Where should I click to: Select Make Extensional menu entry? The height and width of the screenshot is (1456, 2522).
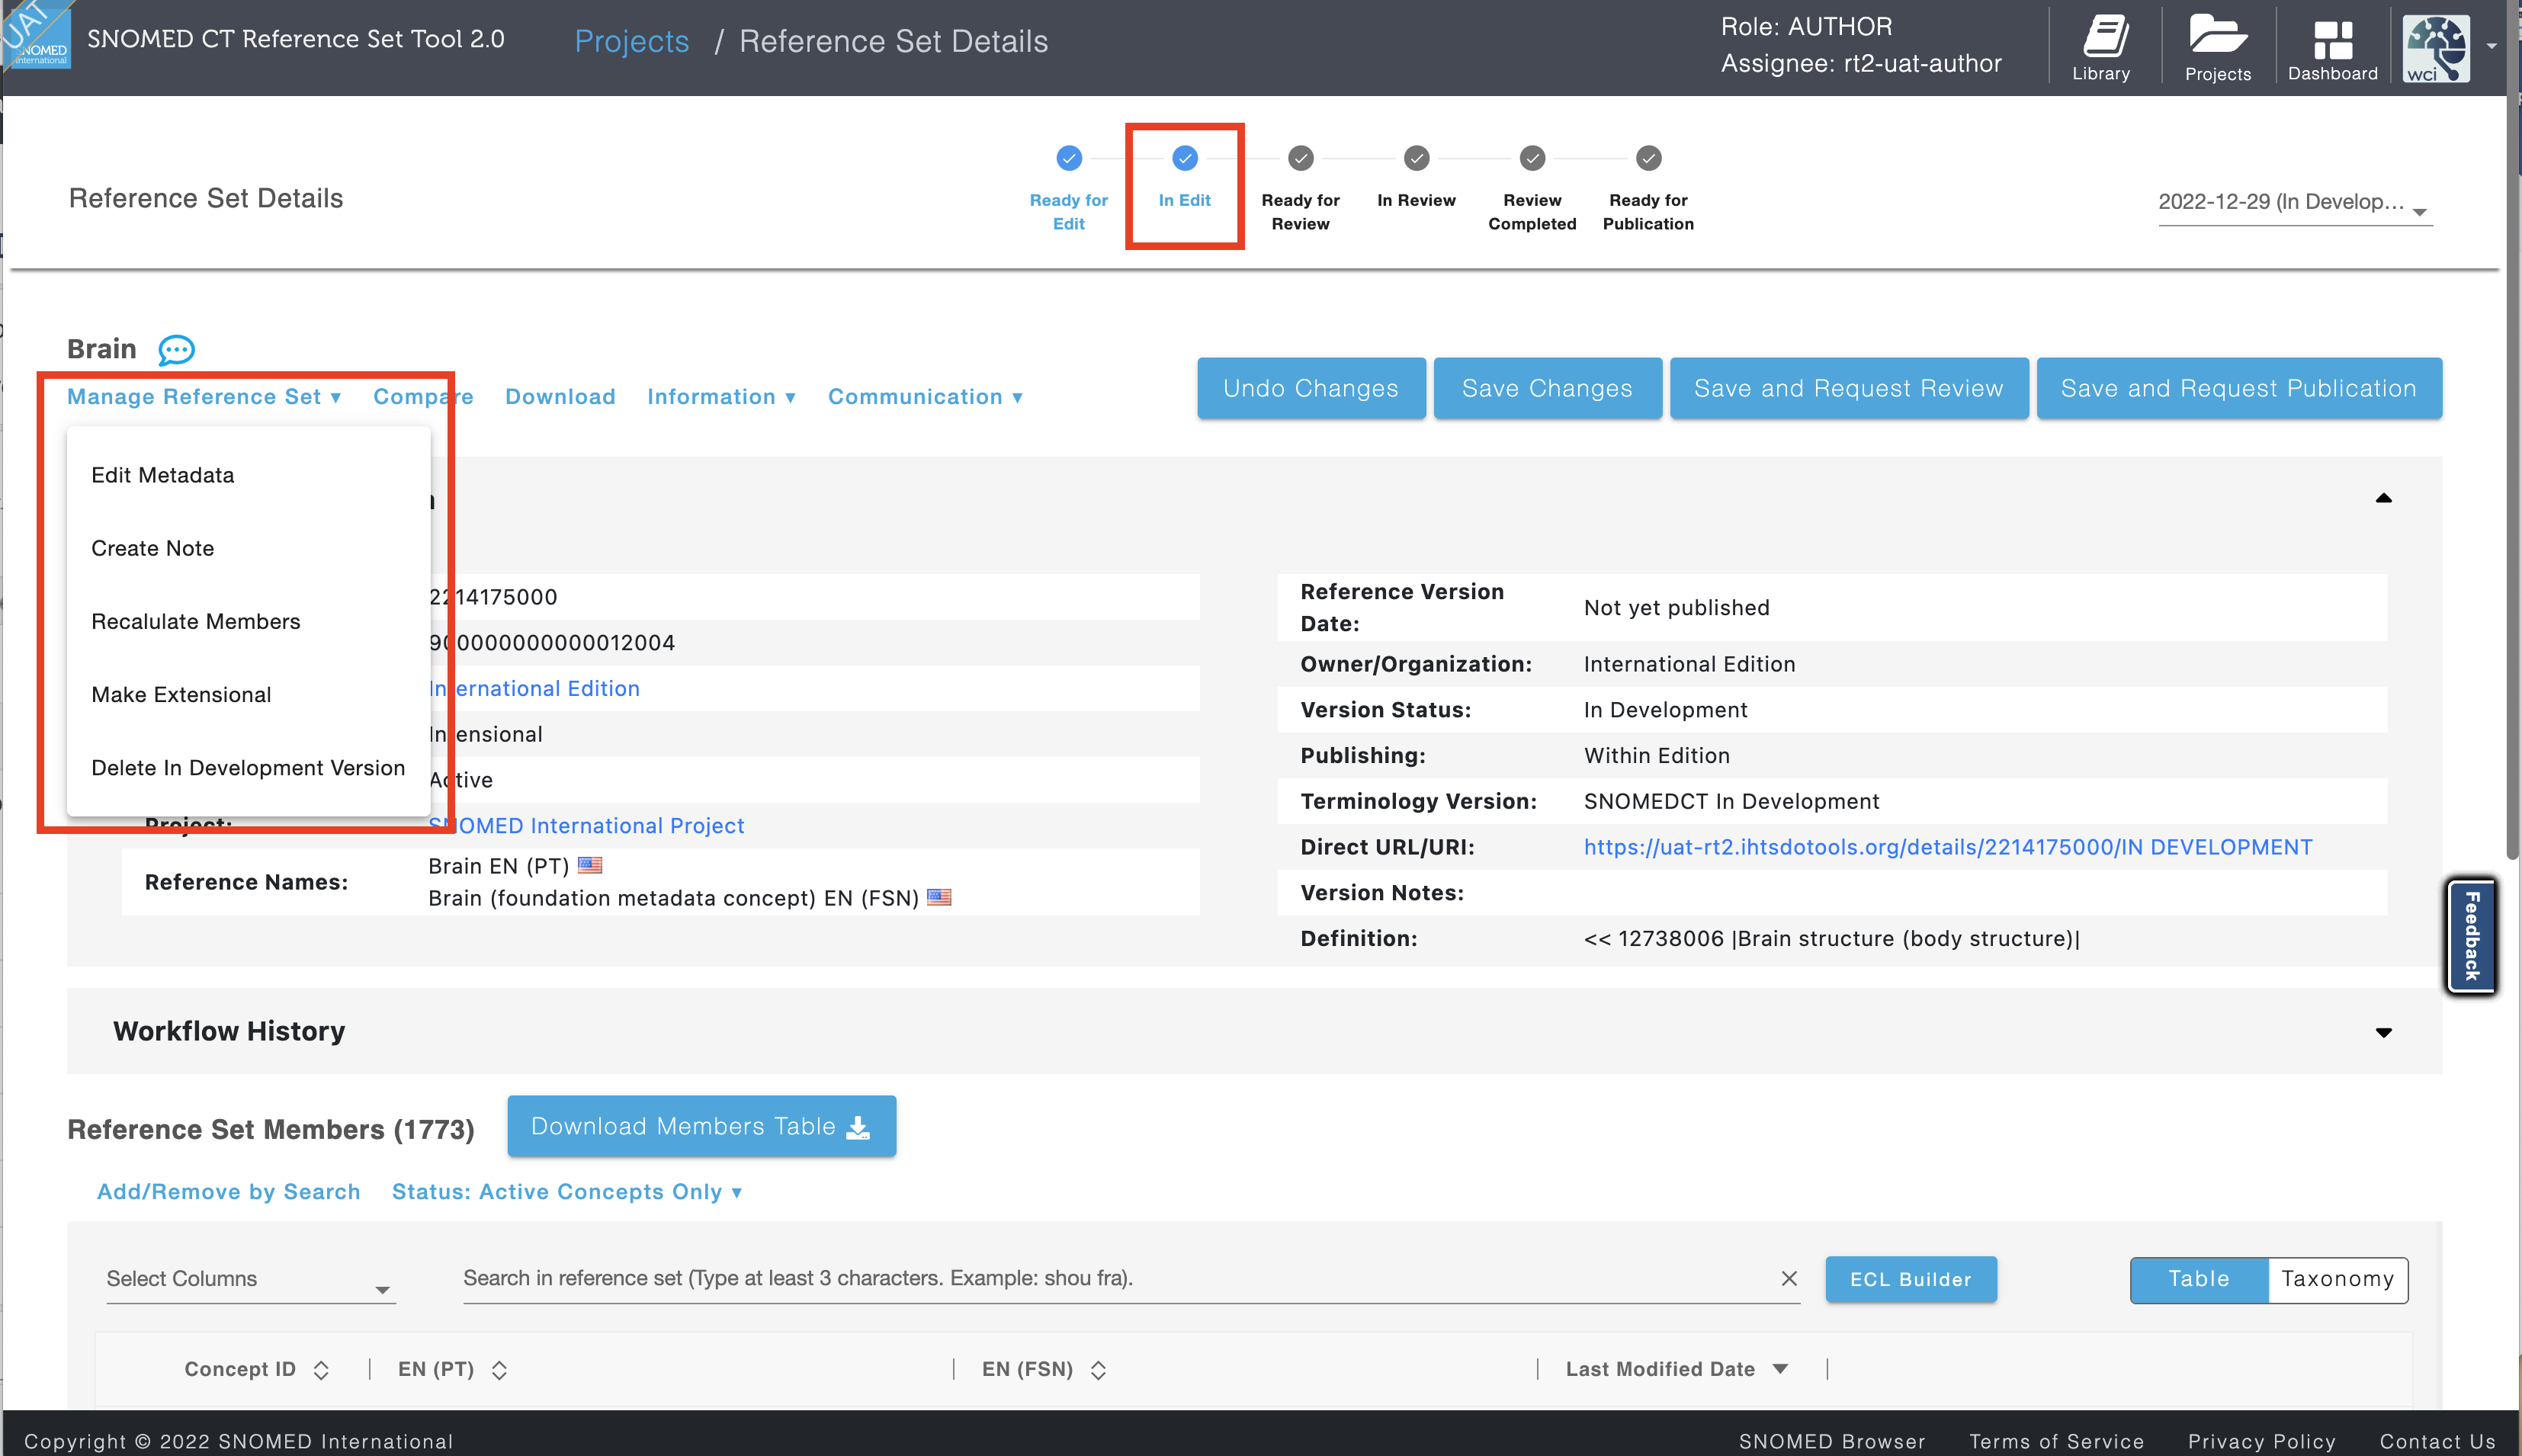(249, 694)
